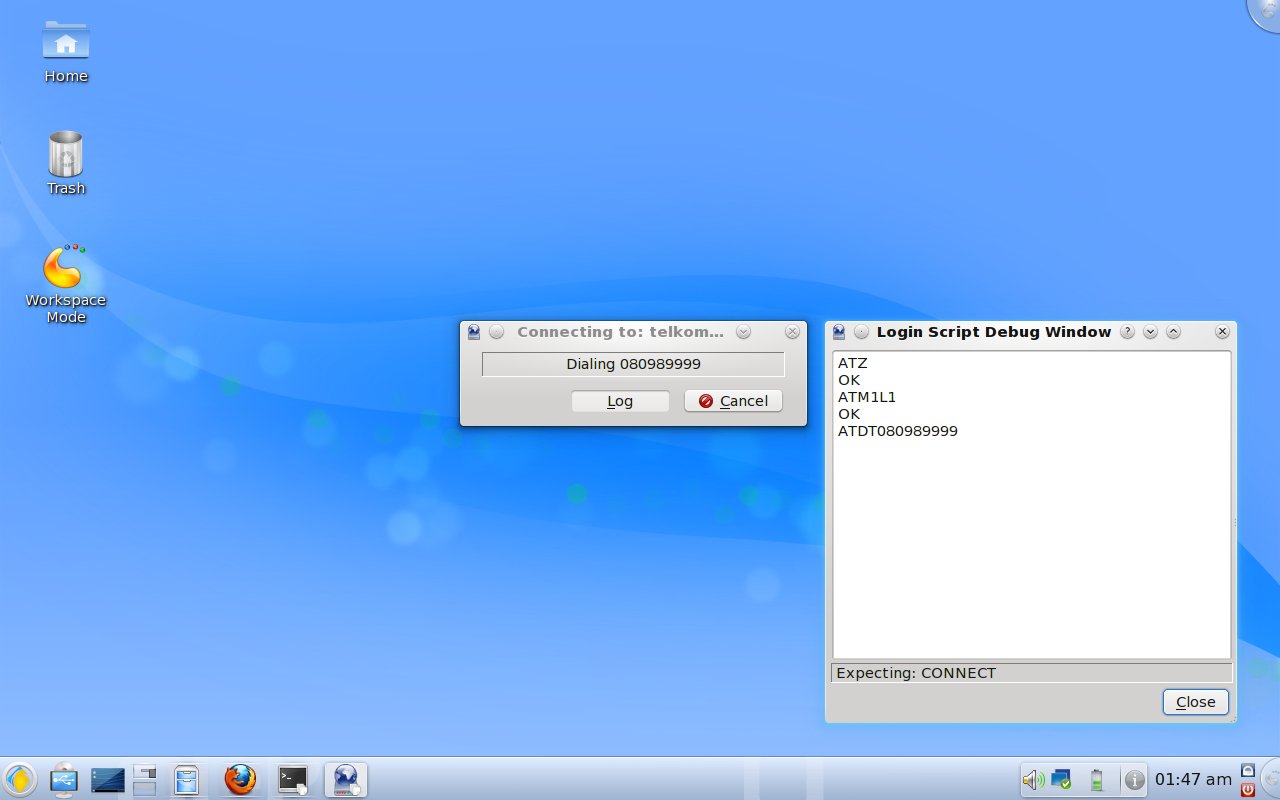The width and height of the screenshot is (1280, 800).
Task: Open the Trash desktop icon
Action: [x=66, y=163]
